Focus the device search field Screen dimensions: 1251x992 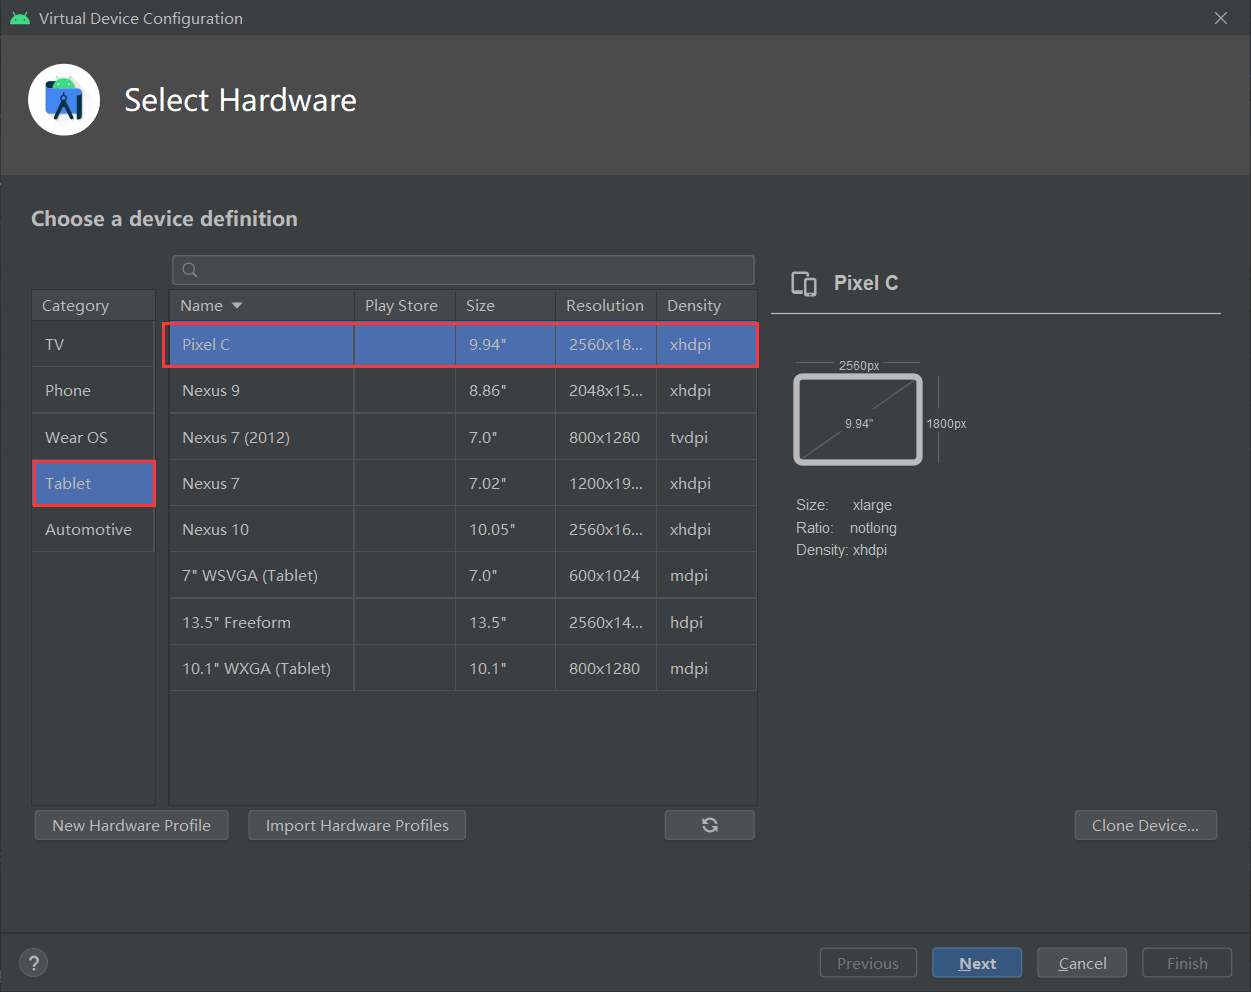[x=463, y=270]
